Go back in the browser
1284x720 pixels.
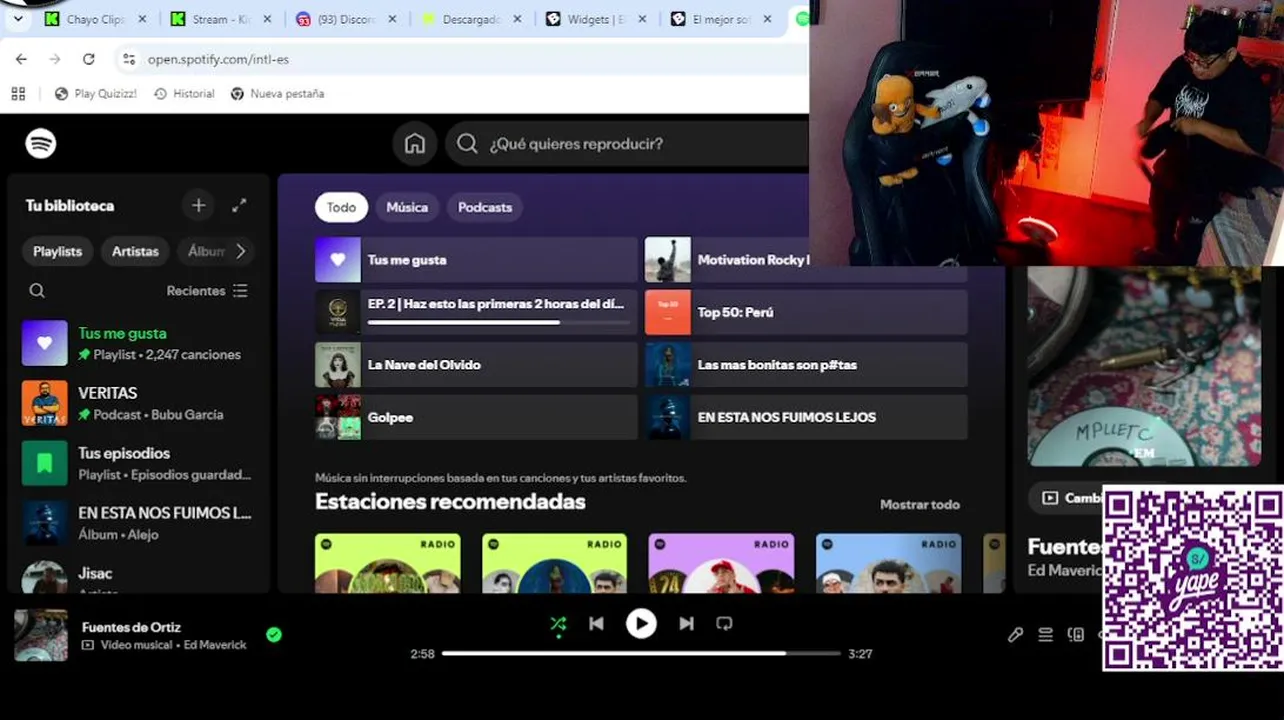click(22, 59)
